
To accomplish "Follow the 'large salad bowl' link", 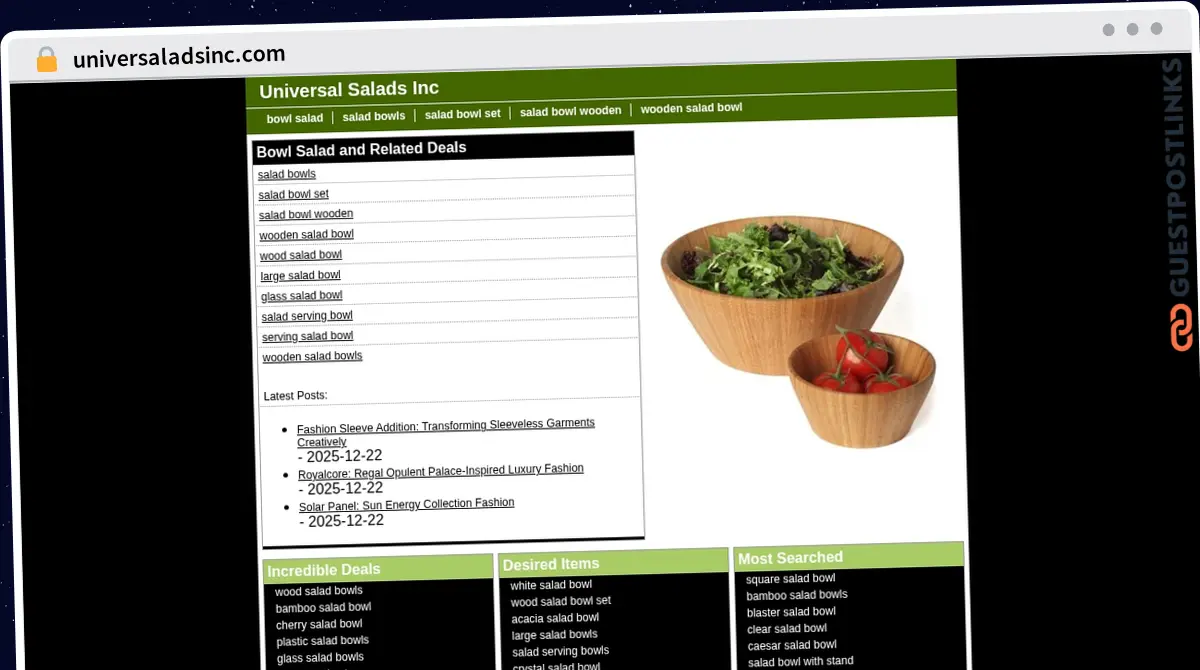I will tap(300, 275).
